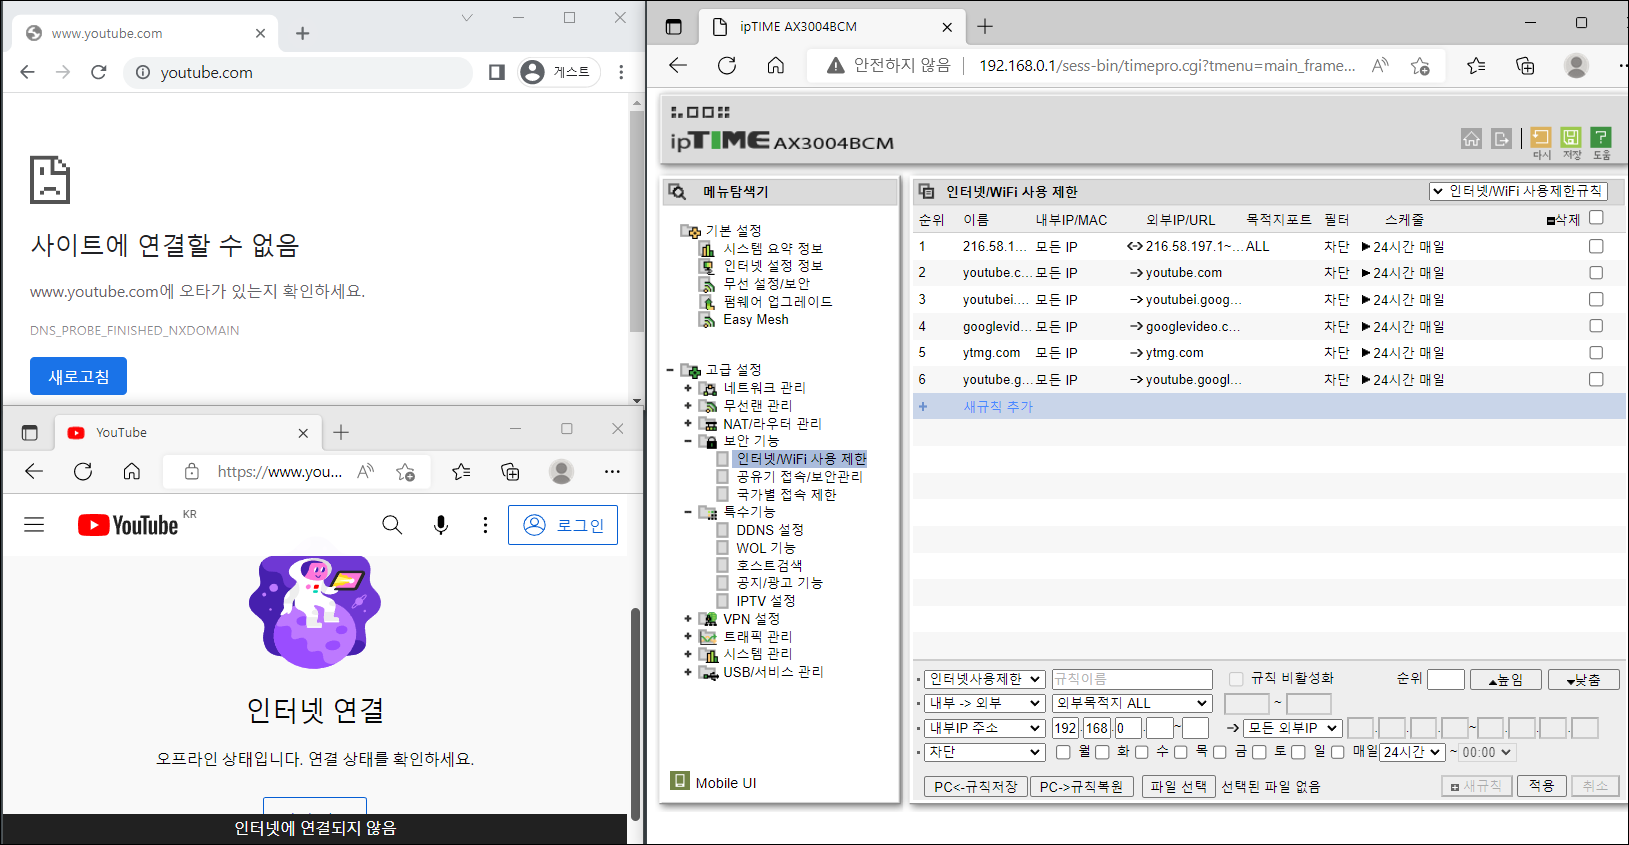Click the YouTube voice search microphone icon

tap(441, 525)
